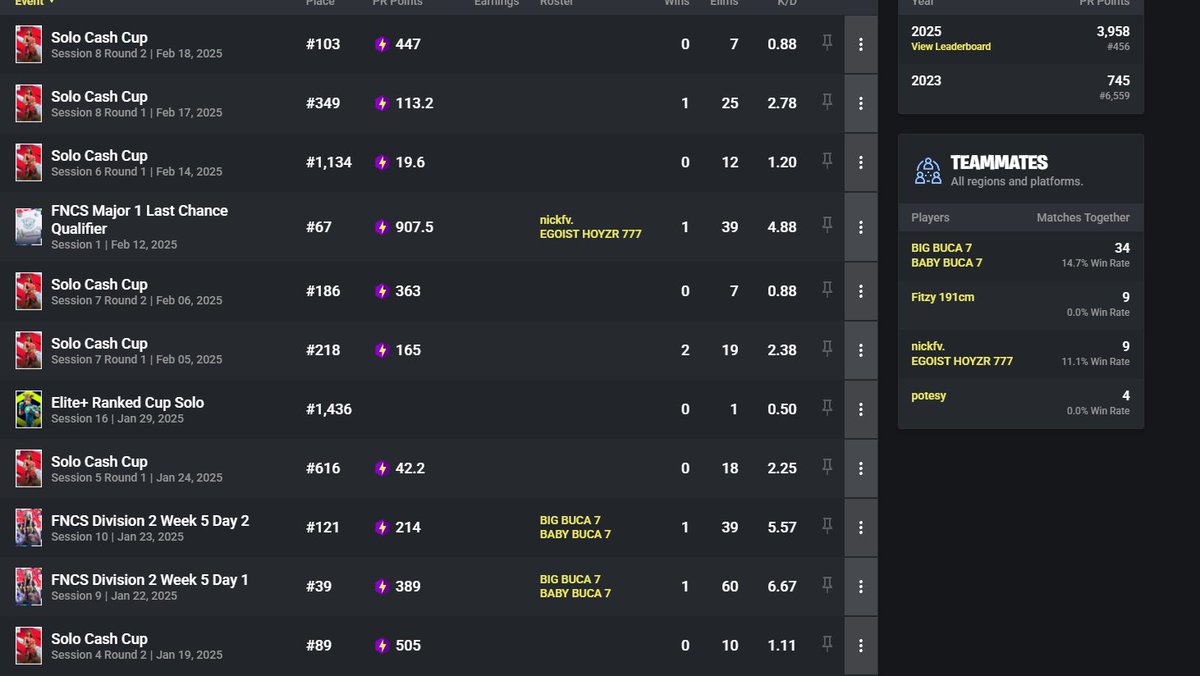Pin the FNCS Major 1 Last Chance Qualifier row
This screenshot has width=1200, height=676.
(827, 225)
